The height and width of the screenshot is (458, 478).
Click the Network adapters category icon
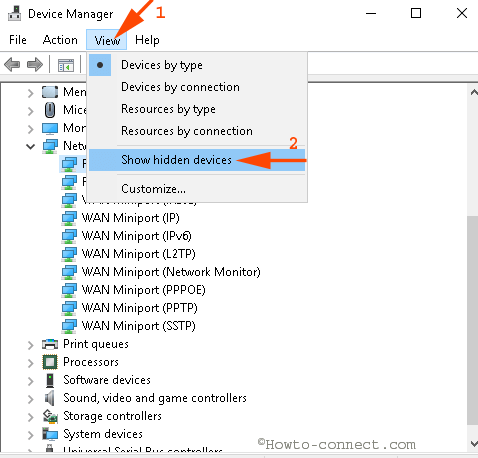(50, 146)
